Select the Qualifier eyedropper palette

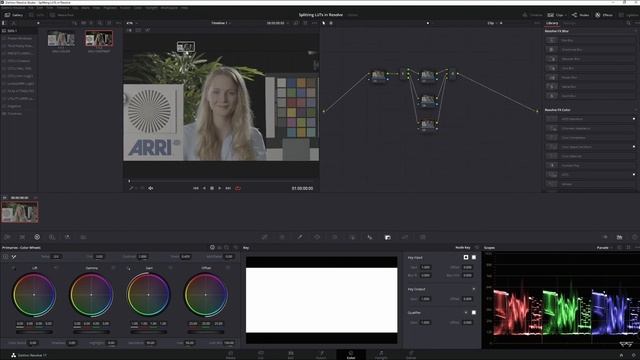coord(300,237)
